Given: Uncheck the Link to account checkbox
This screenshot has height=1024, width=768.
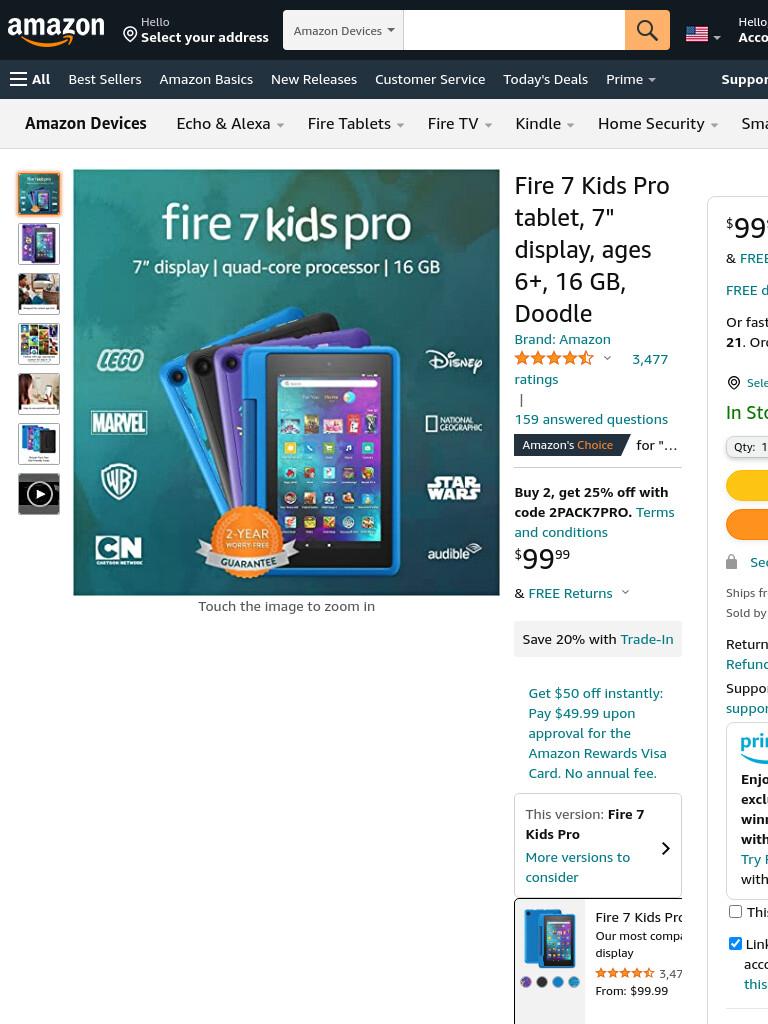Looking at the screenshot, I should click(735, 944).
